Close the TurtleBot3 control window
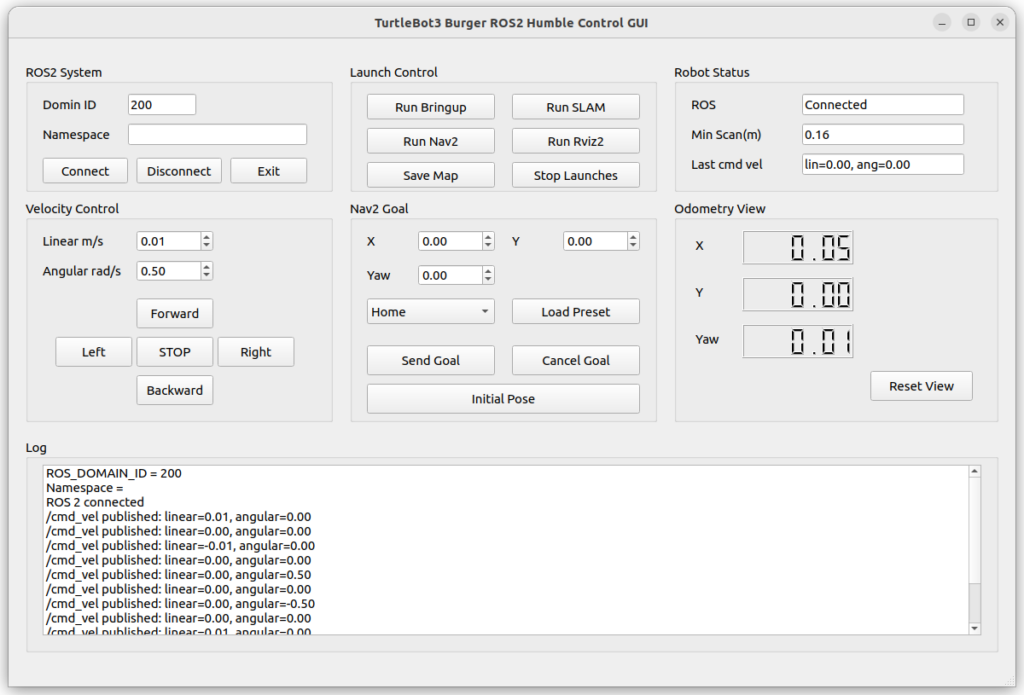 pyautogui.click(x=1000, y=23)
